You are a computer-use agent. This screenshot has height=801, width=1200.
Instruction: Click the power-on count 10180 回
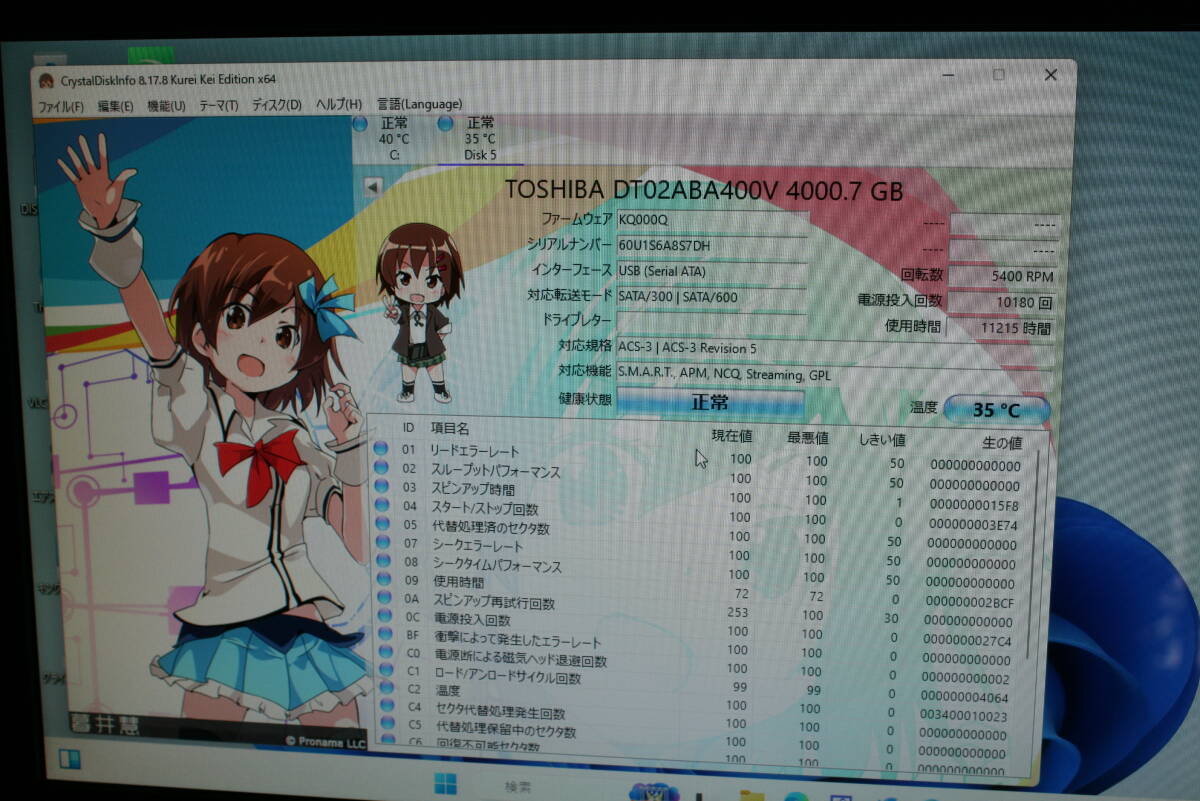click(1001, 302)
